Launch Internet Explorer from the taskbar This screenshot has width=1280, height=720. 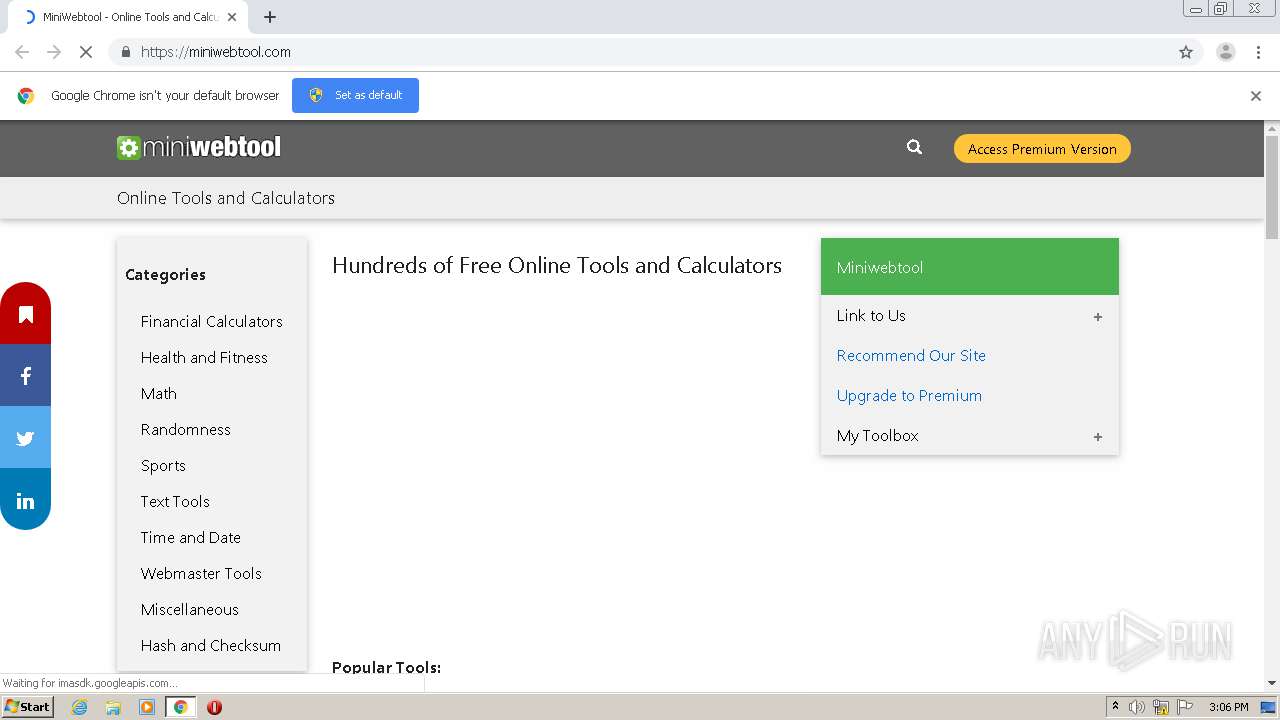coord(79,707)
